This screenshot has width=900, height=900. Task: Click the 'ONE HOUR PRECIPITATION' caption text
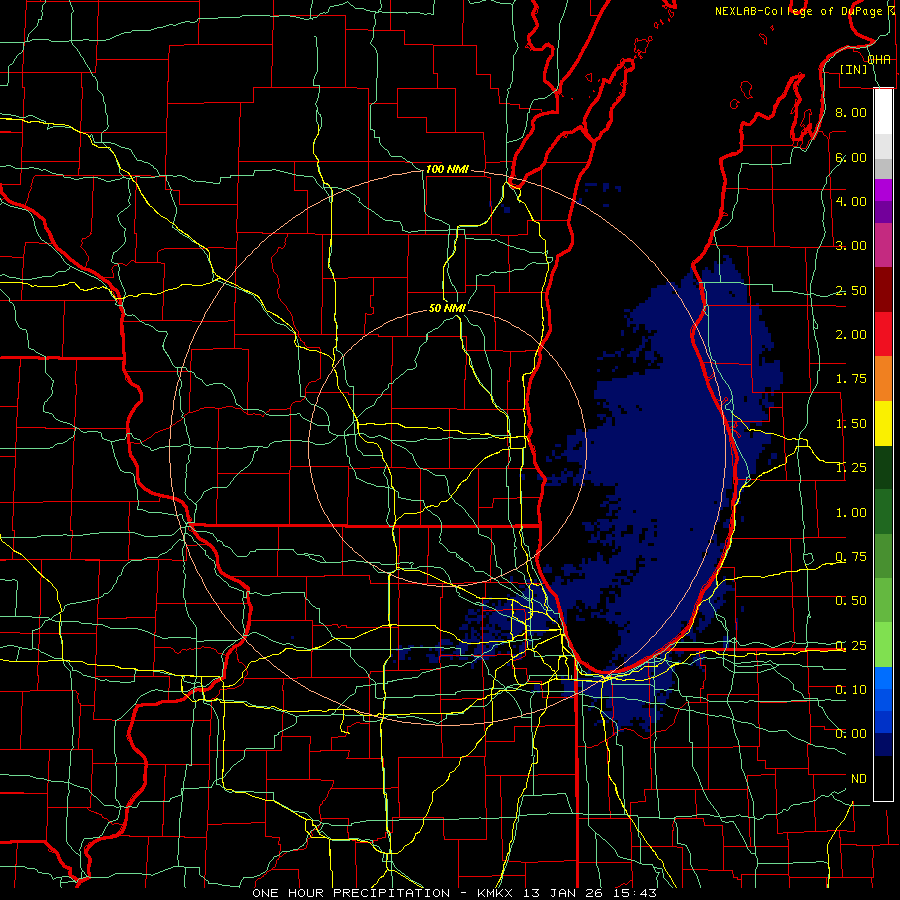(x=351, y=893)
